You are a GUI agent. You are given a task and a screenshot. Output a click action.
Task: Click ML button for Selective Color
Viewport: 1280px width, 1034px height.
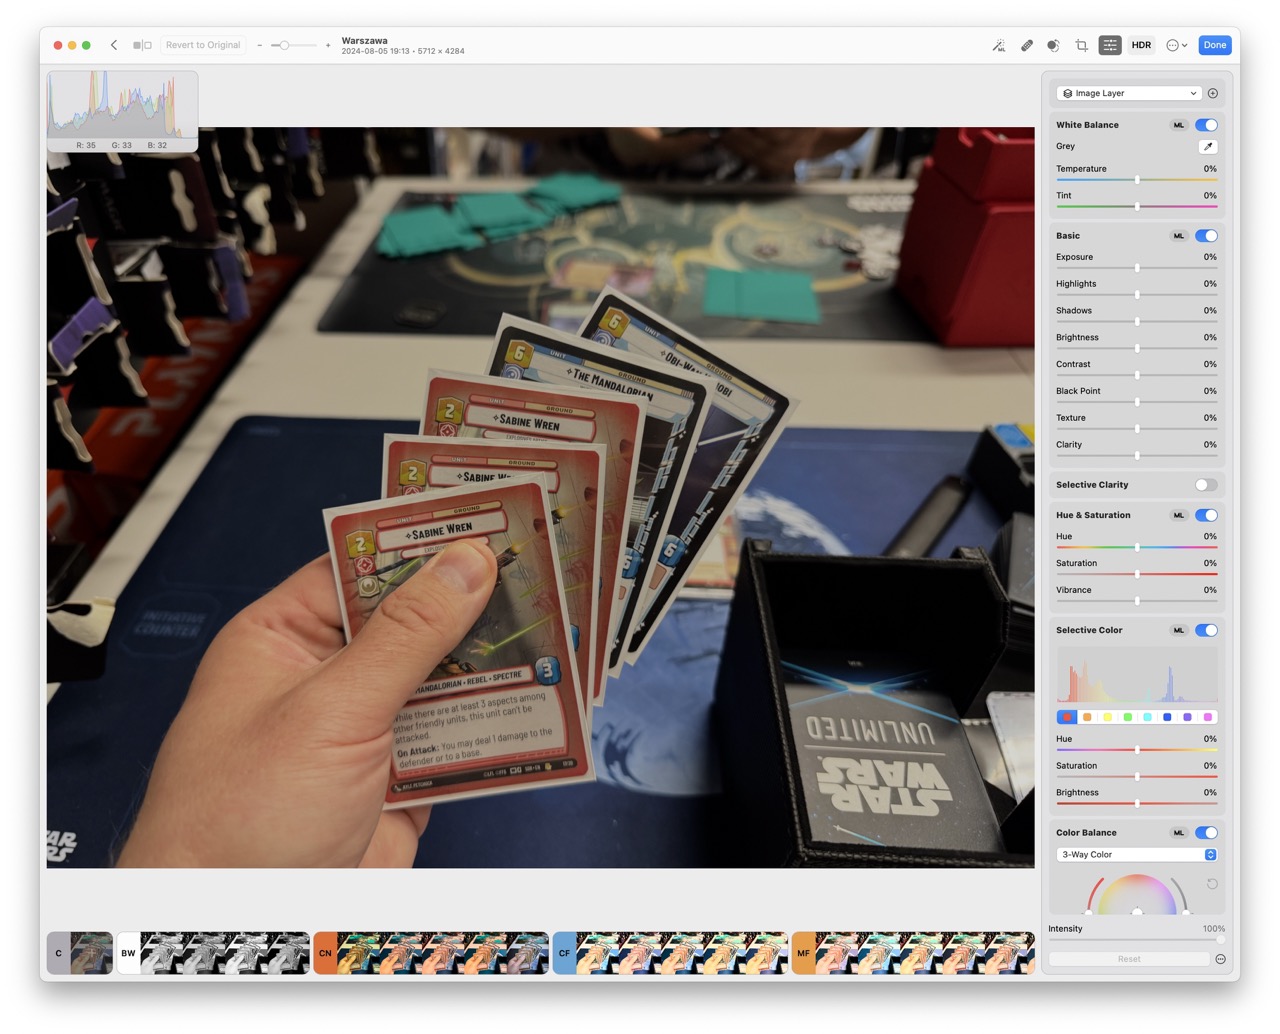(x=1179, y=630)
